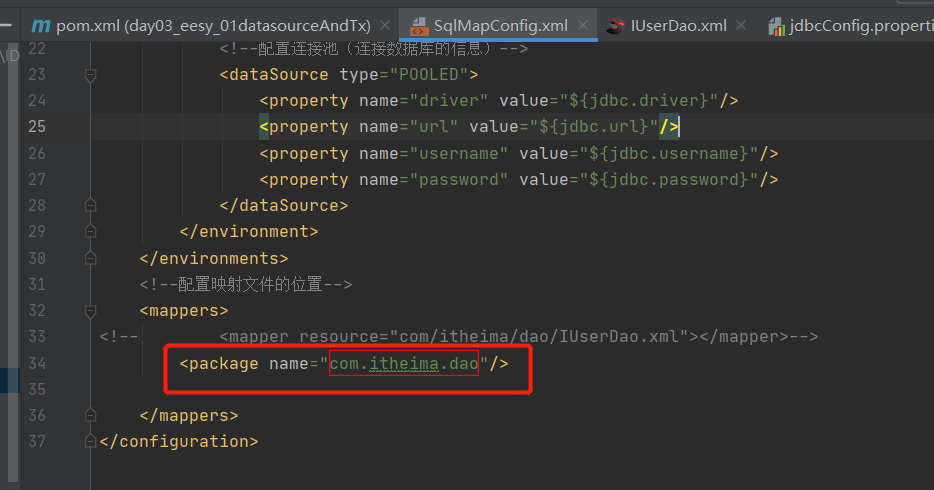
Task: Close the IUserDao.xml tab
Action: click(741, 25)
